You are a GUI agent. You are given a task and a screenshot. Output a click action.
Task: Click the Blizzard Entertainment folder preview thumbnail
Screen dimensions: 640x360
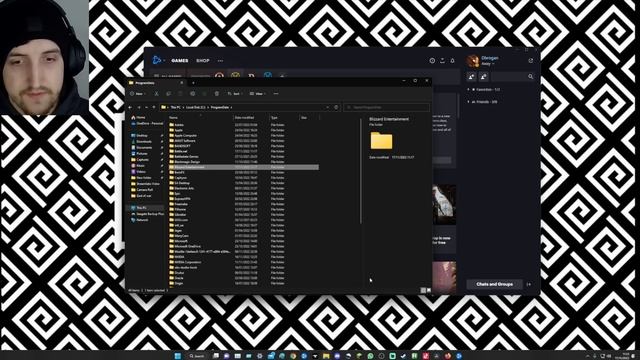click(381, 140)
